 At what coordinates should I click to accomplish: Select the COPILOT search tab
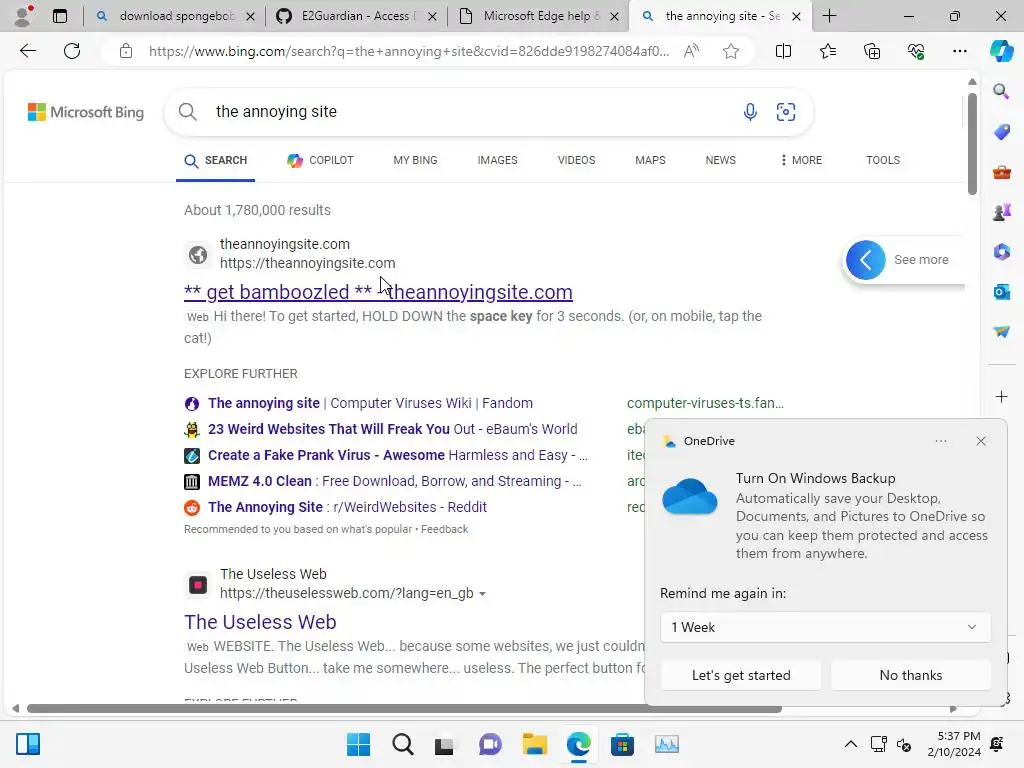pyautogui.click(x=320, y=160)
